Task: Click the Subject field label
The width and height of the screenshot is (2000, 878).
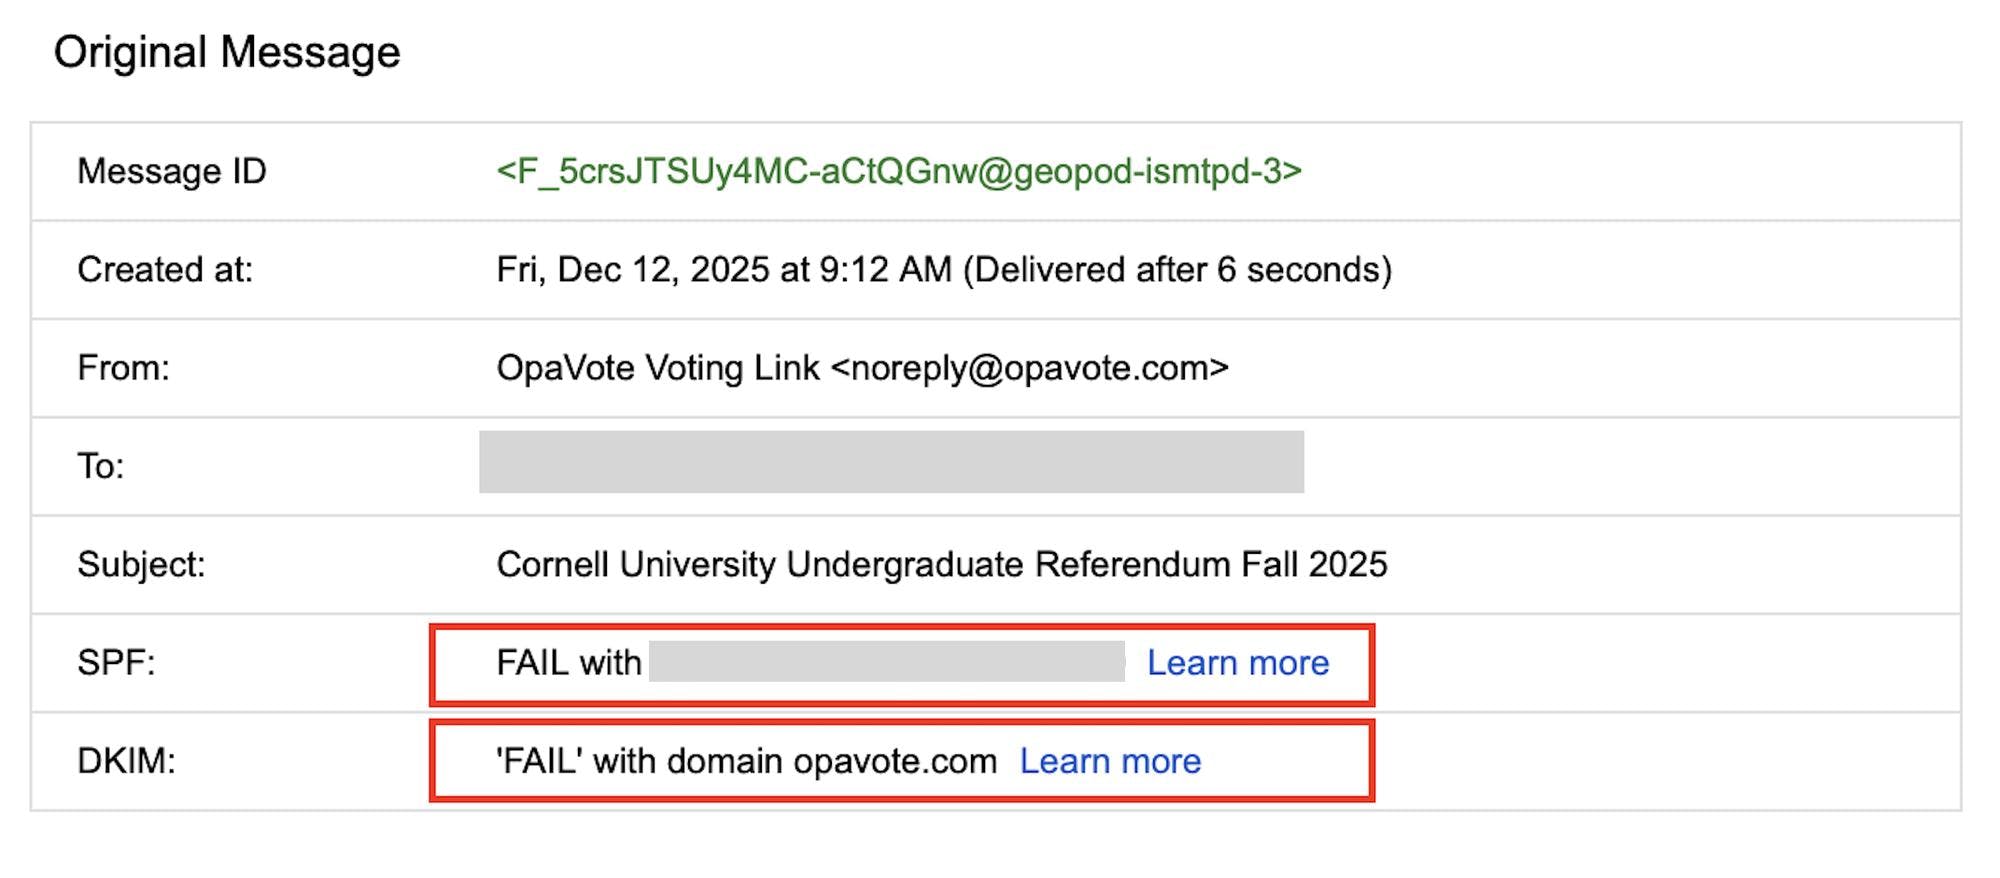Action: [x=141, y=565]
